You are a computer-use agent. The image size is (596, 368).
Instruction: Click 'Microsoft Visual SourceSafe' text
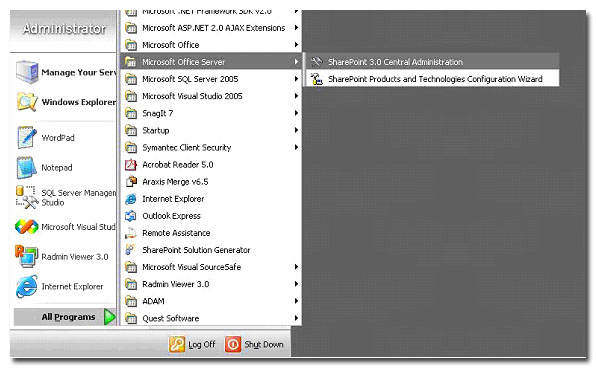[x=192, y=267]
